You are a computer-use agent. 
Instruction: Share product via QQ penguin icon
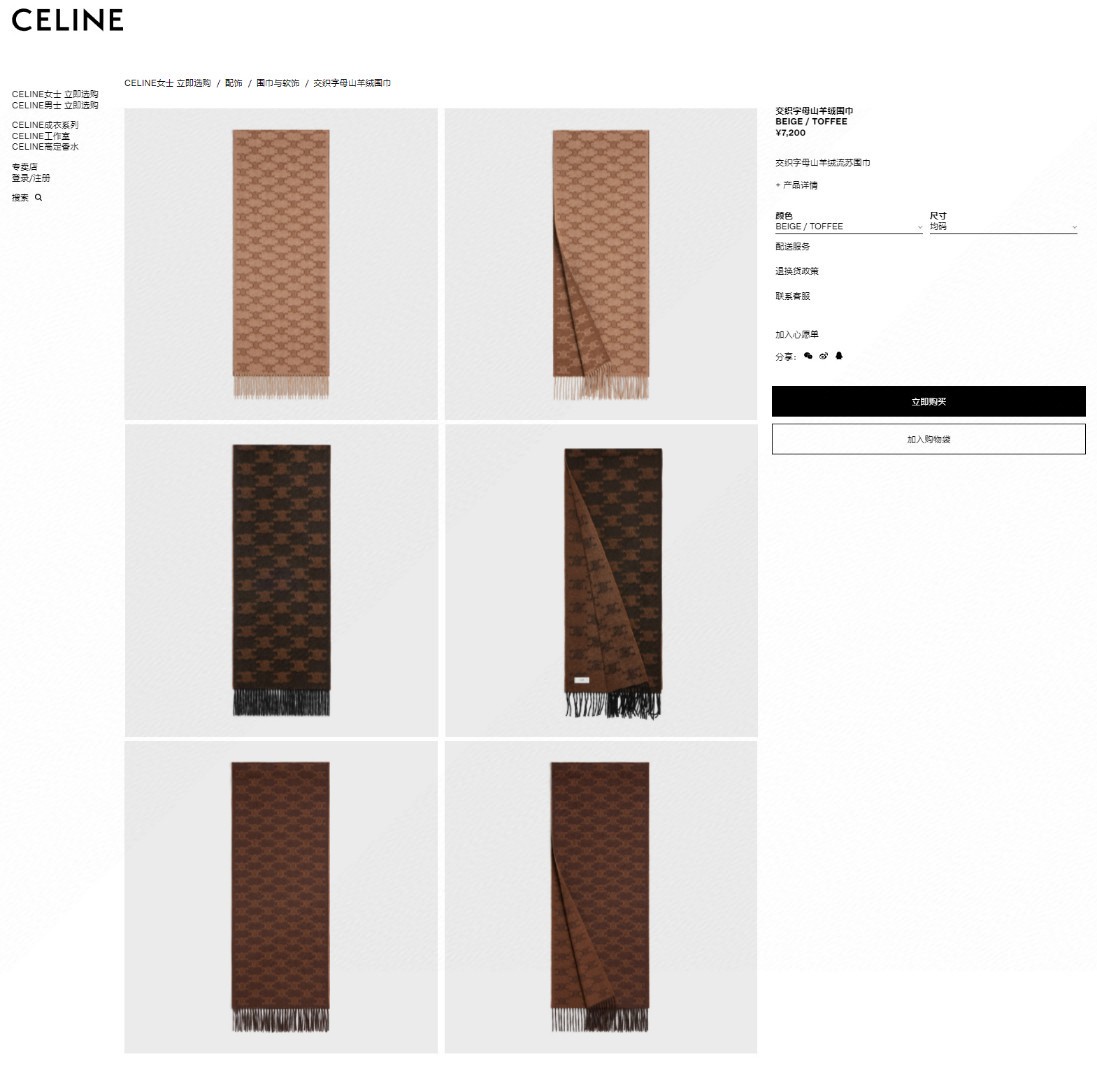pos(839,356)
